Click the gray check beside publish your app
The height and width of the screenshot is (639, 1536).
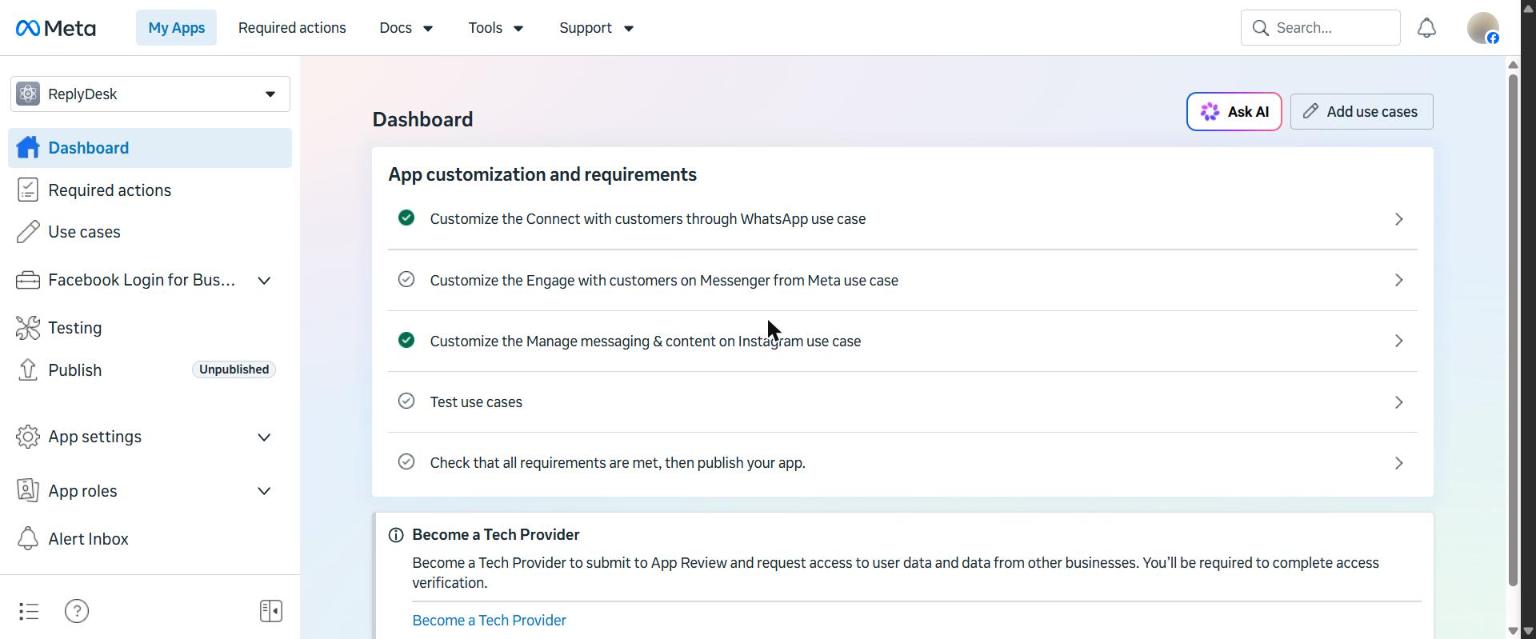406,462
